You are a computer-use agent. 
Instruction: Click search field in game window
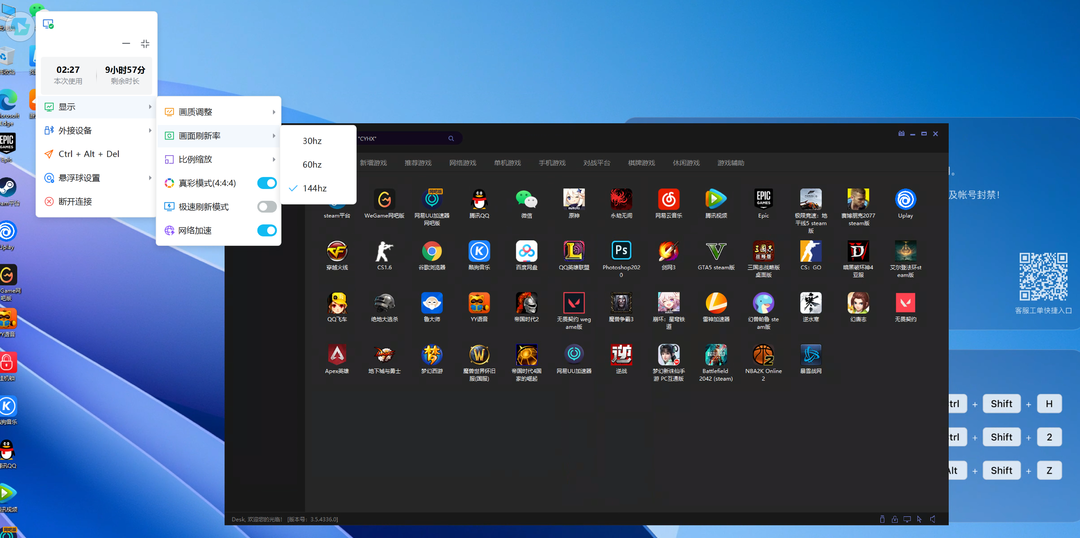406,138
